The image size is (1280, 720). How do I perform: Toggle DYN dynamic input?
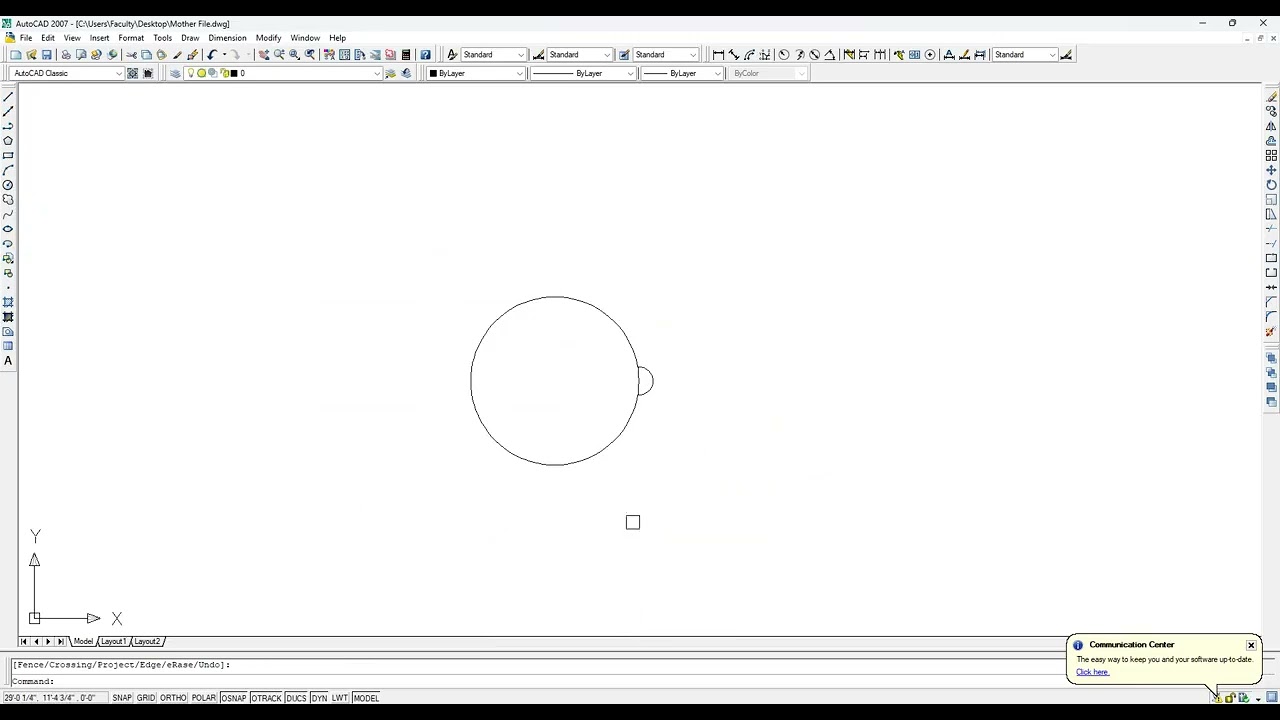coord(319,698)
